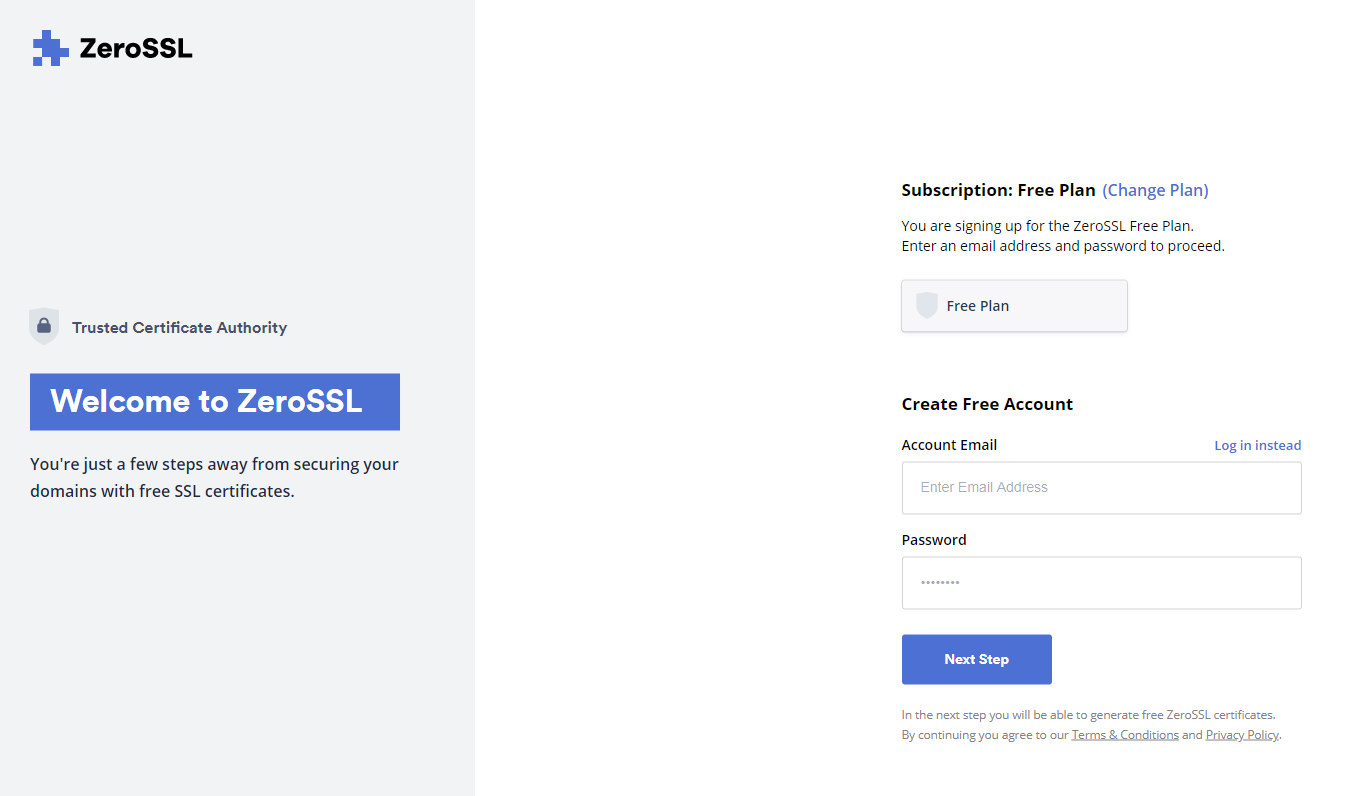1356x796 pixels.
Task: Click the ZeroSSL logo icon
Action: 50,48
